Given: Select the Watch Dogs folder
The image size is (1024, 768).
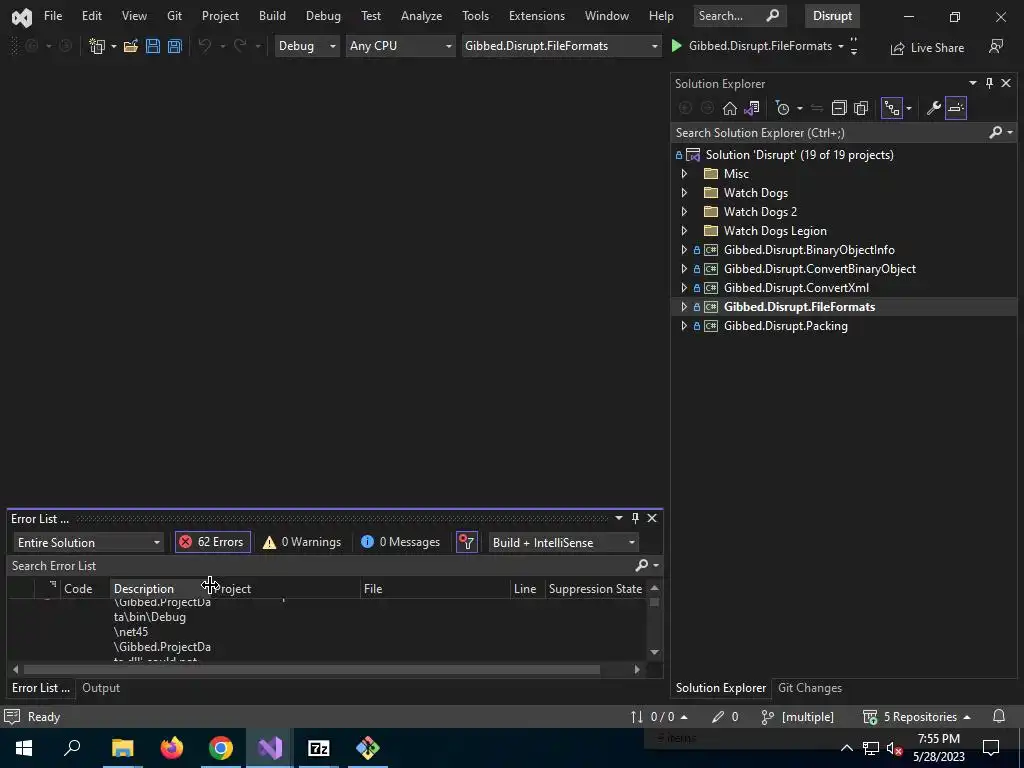Looking at the screenshot, I should [x=756, y=193].
